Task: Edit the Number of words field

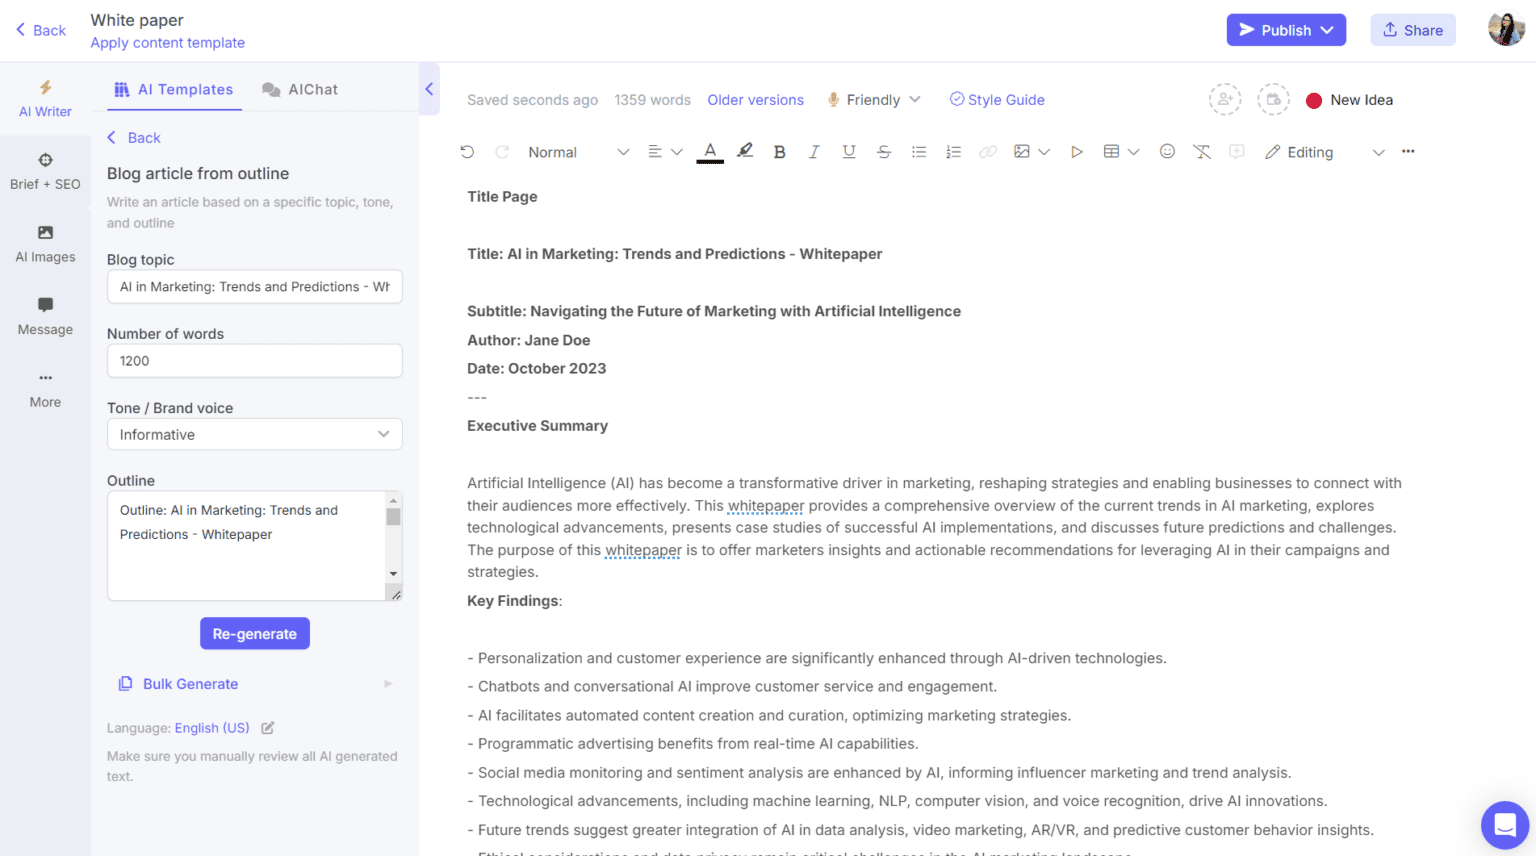Action: pyautogui.click(x=254, y=360)
